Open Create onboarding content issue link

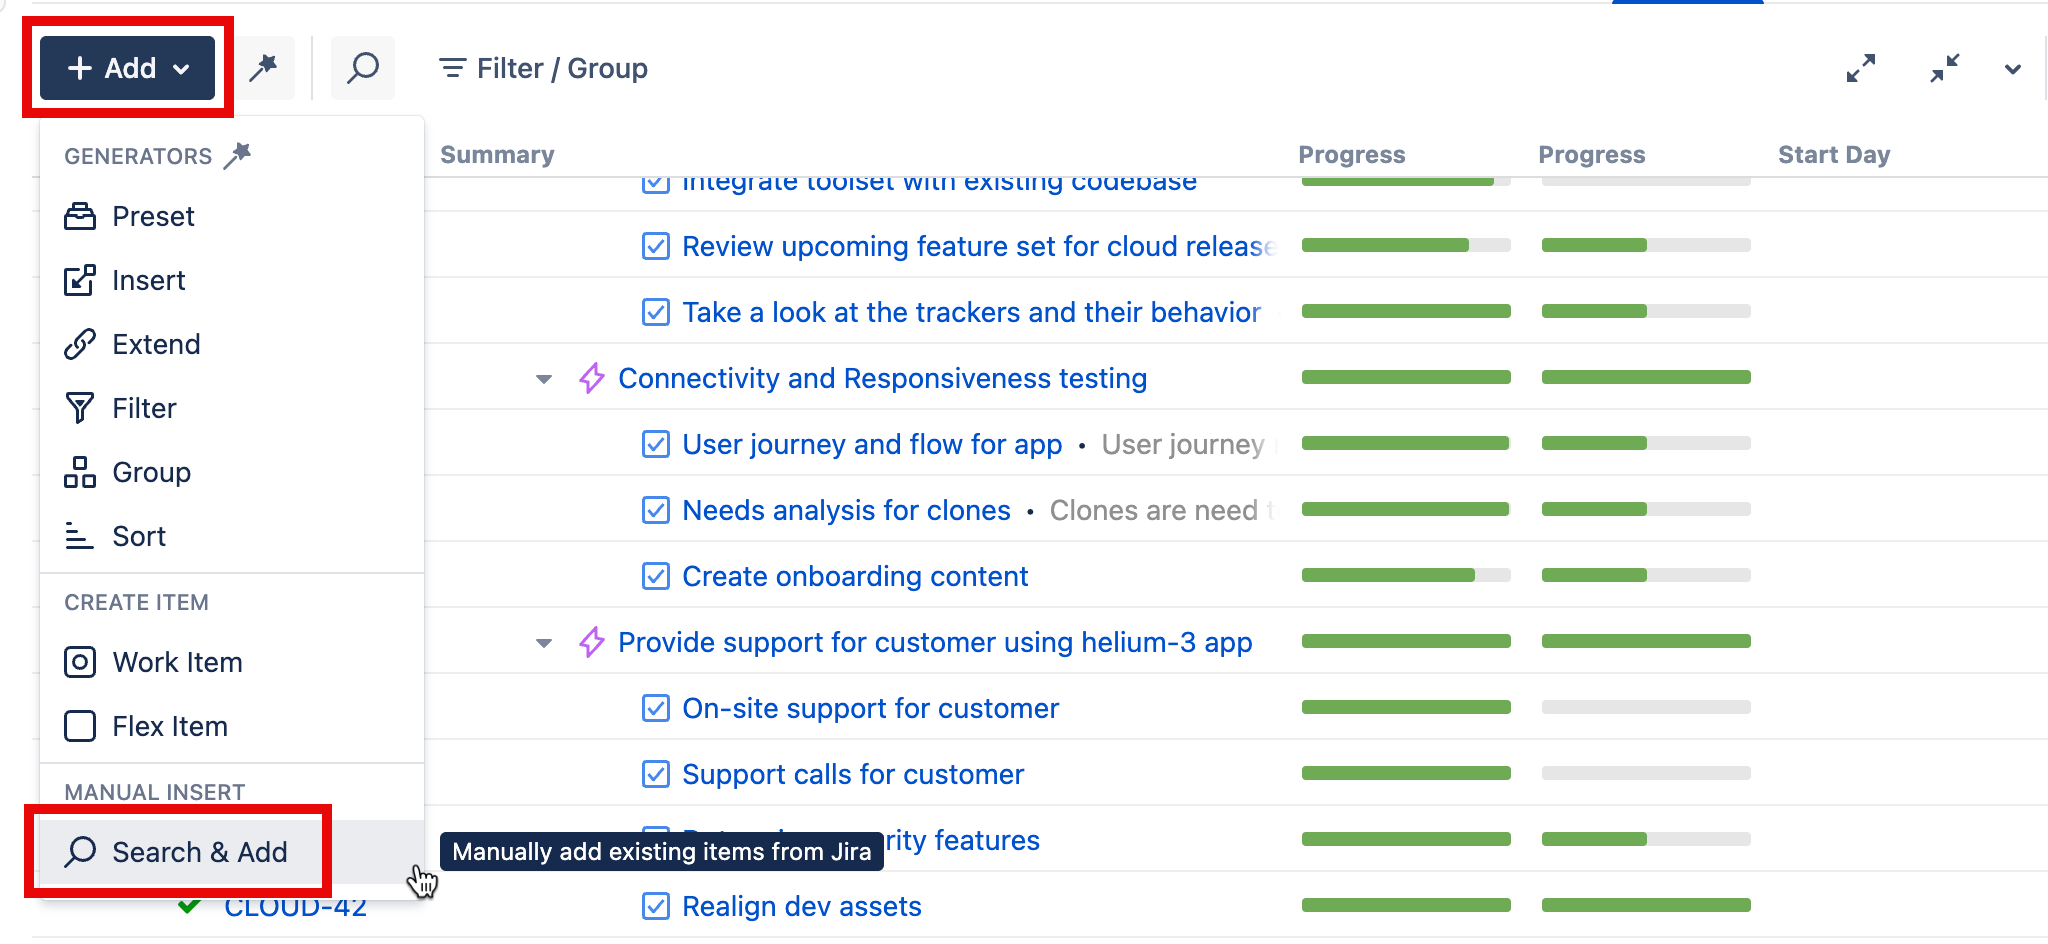pyautogui.click(x=854, y=576)
